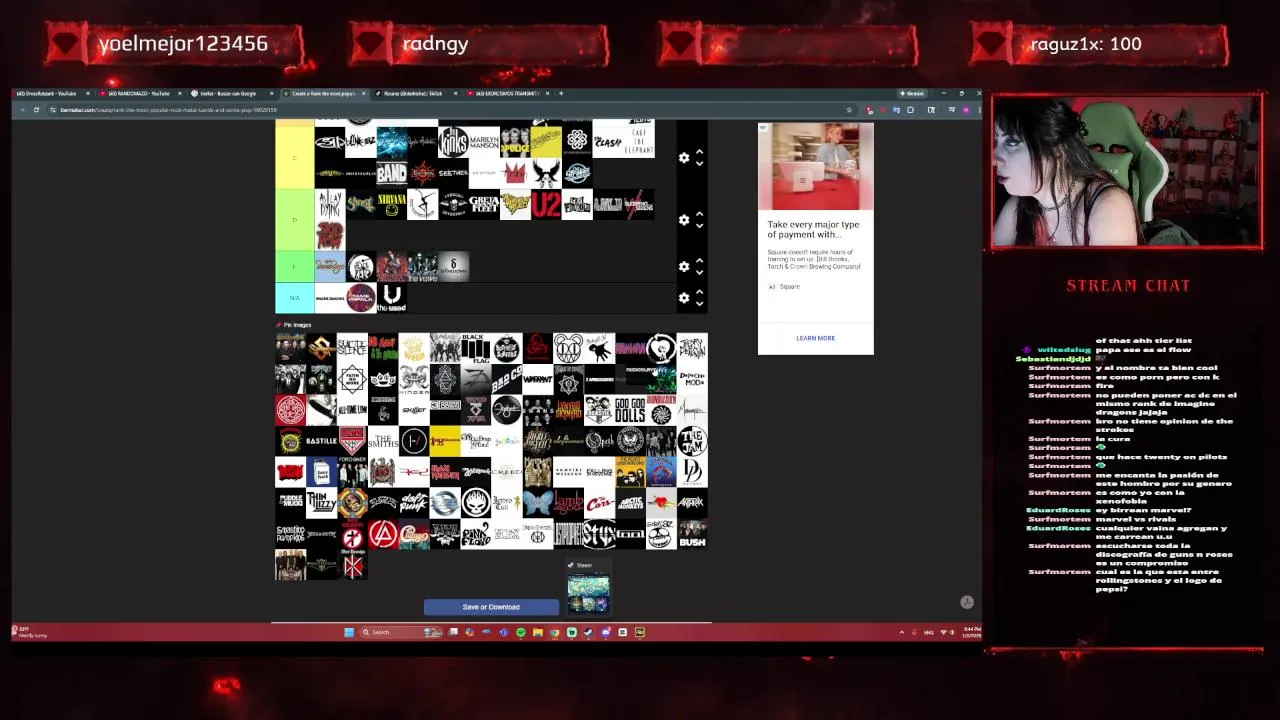Select The Band logo in tier C
The height and width of the screenshot is (720, 1280).
pyautogui.click(x=392, y=173)
